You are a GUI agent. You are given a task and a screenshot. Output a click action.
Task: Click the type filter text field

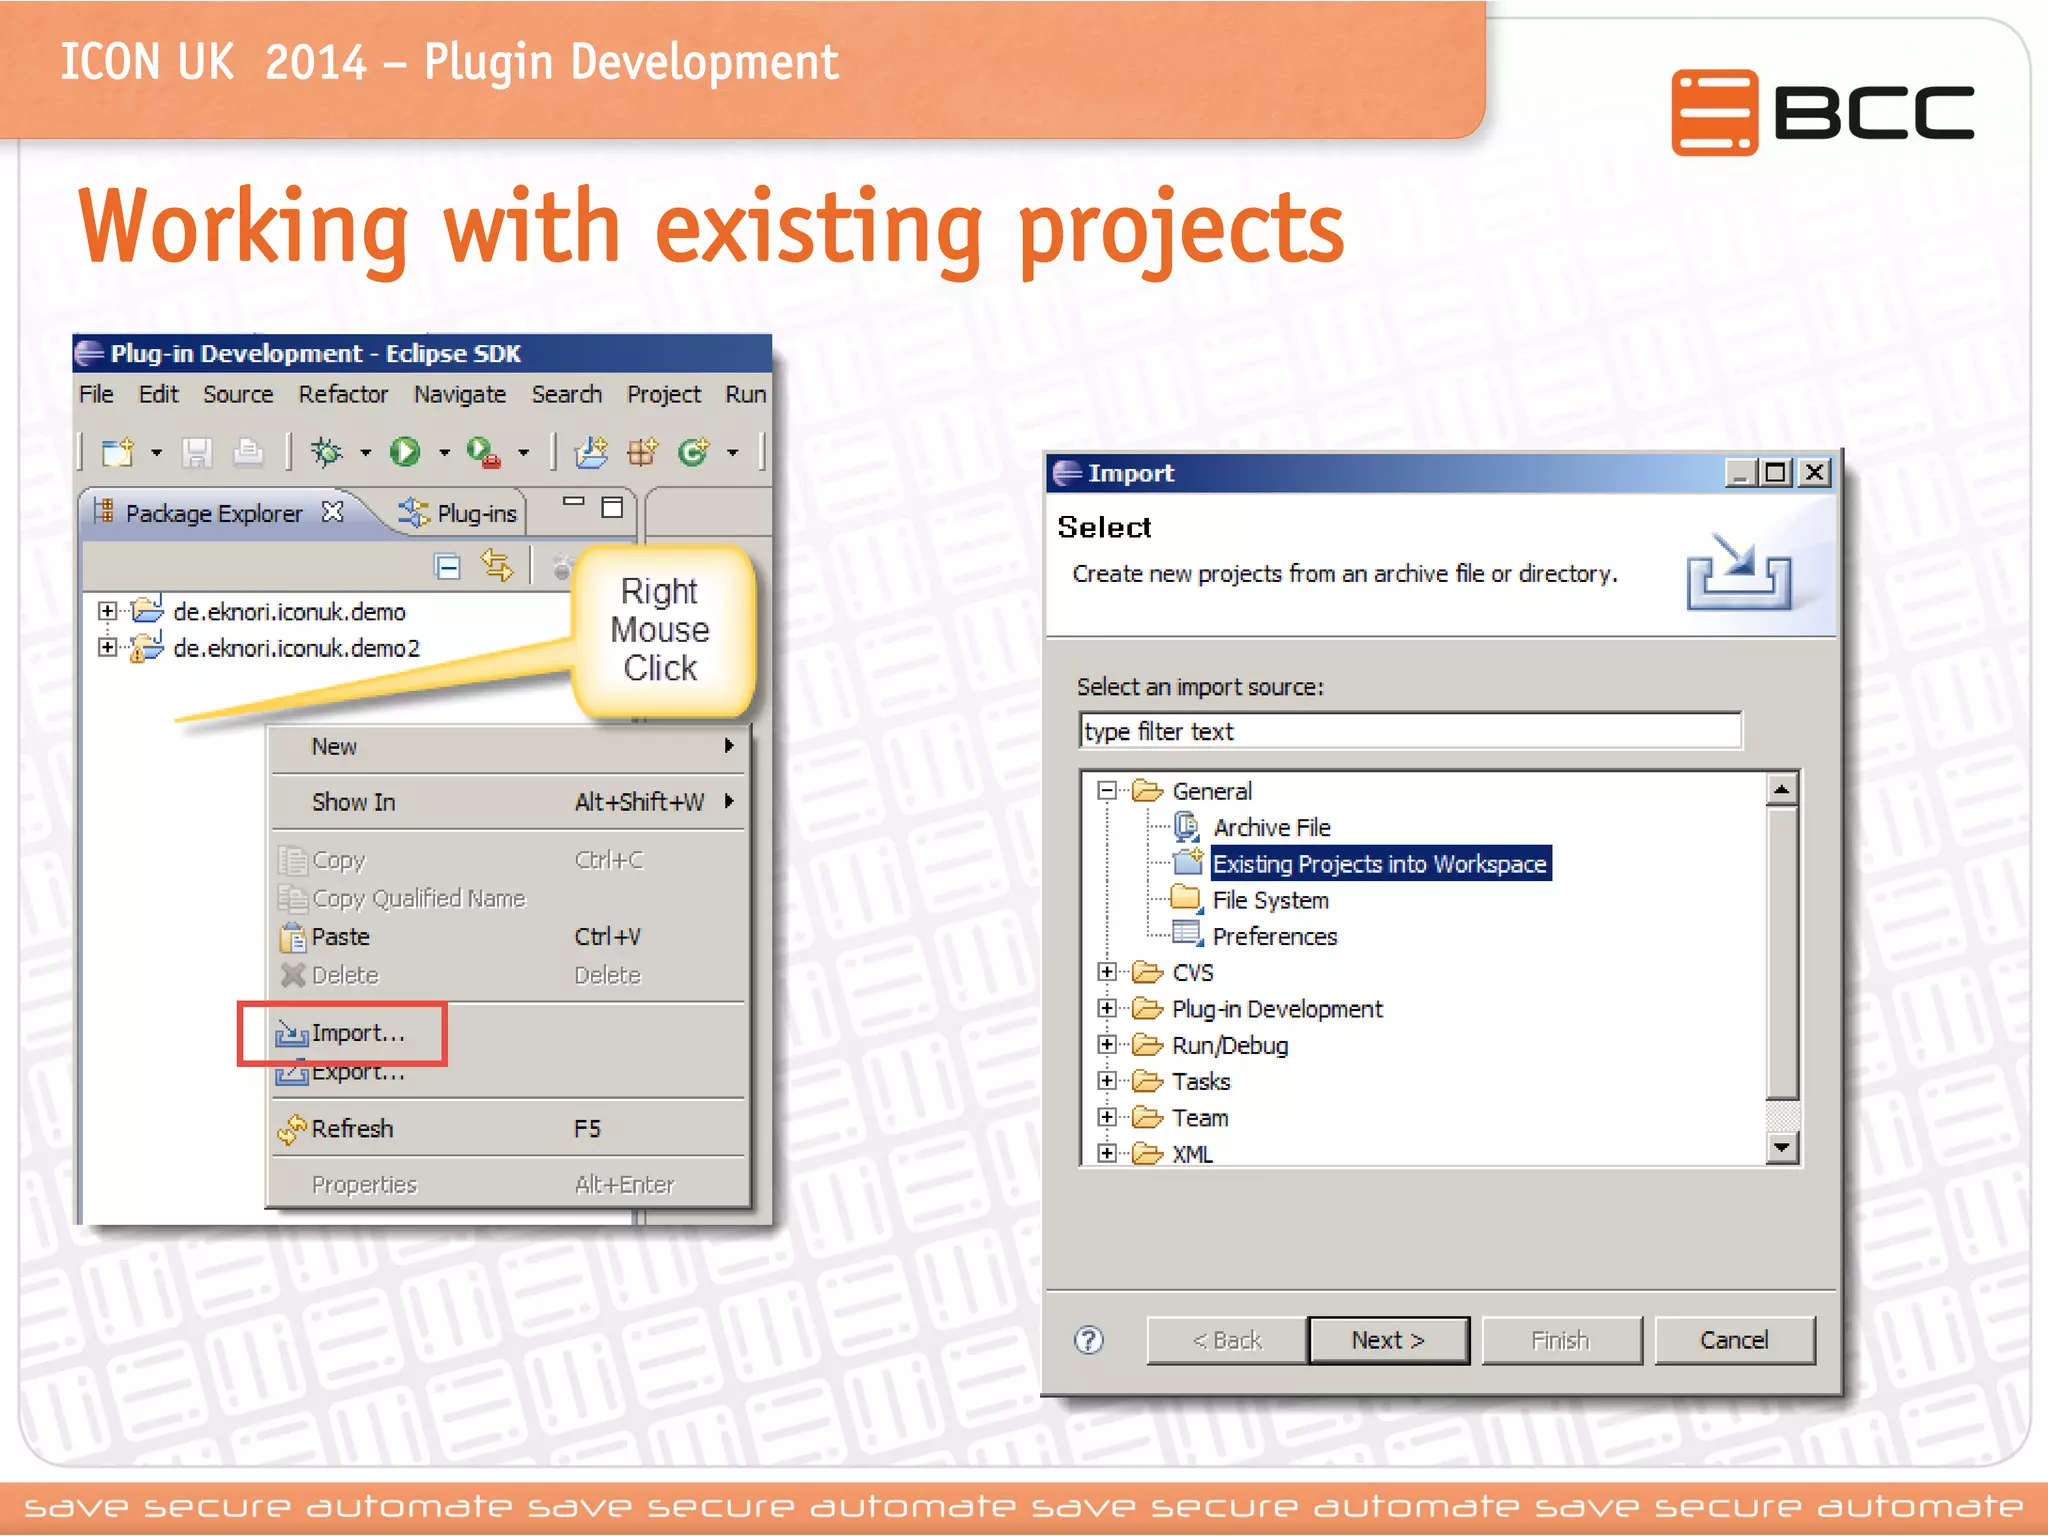tap(1410, 731)
